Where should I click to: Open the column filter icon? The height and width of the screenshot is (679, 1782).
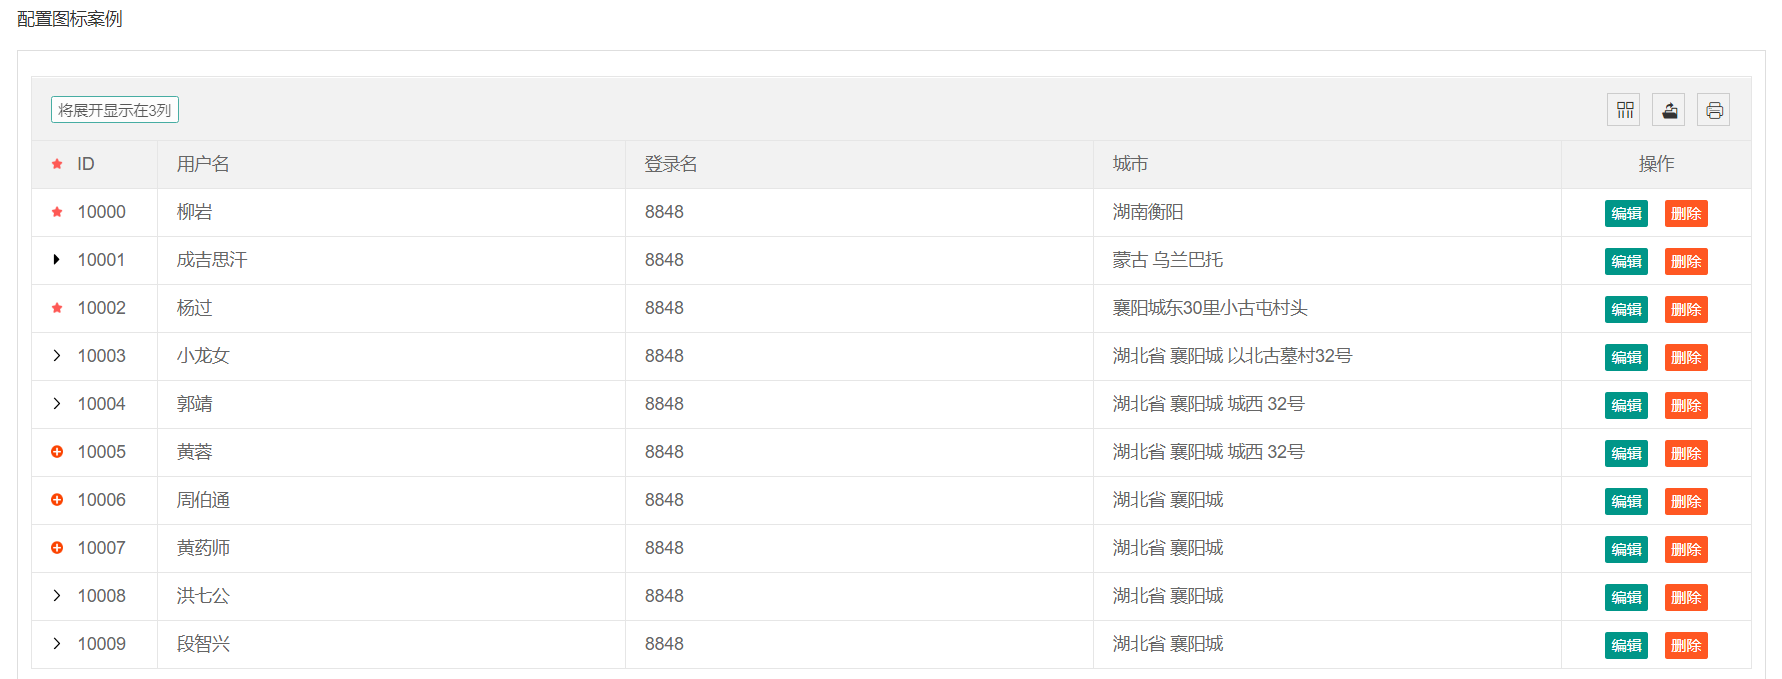tap(1625, 110)
